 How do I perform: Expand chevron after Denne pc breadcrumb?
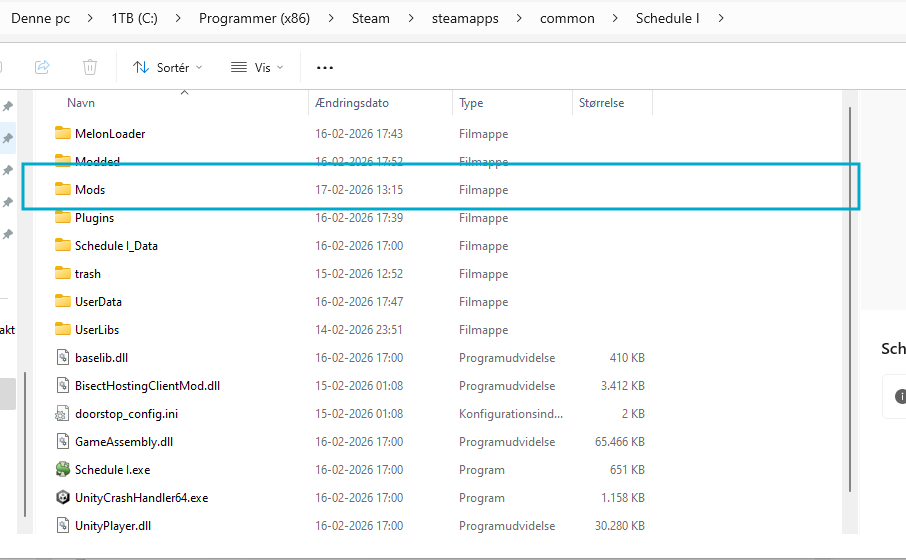coord(90,18)
